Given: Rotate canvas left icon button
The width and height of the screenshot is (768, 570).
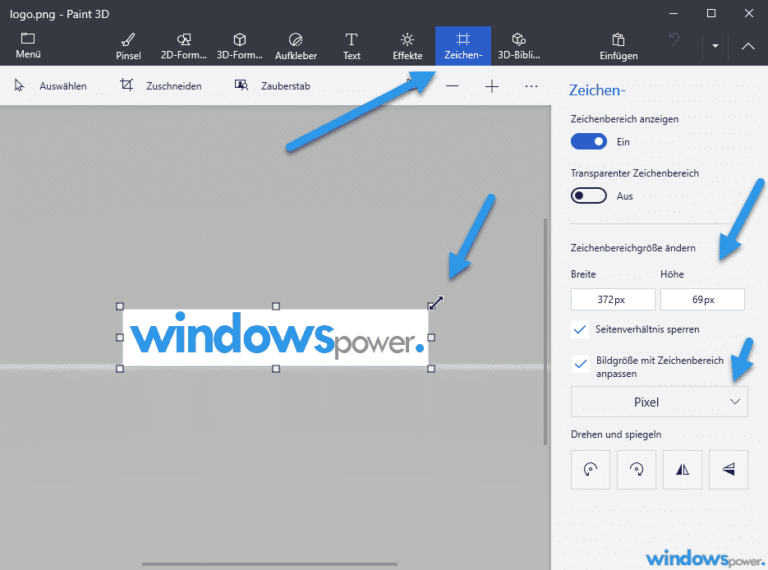Looking at the screenshot, I should 590,470.
